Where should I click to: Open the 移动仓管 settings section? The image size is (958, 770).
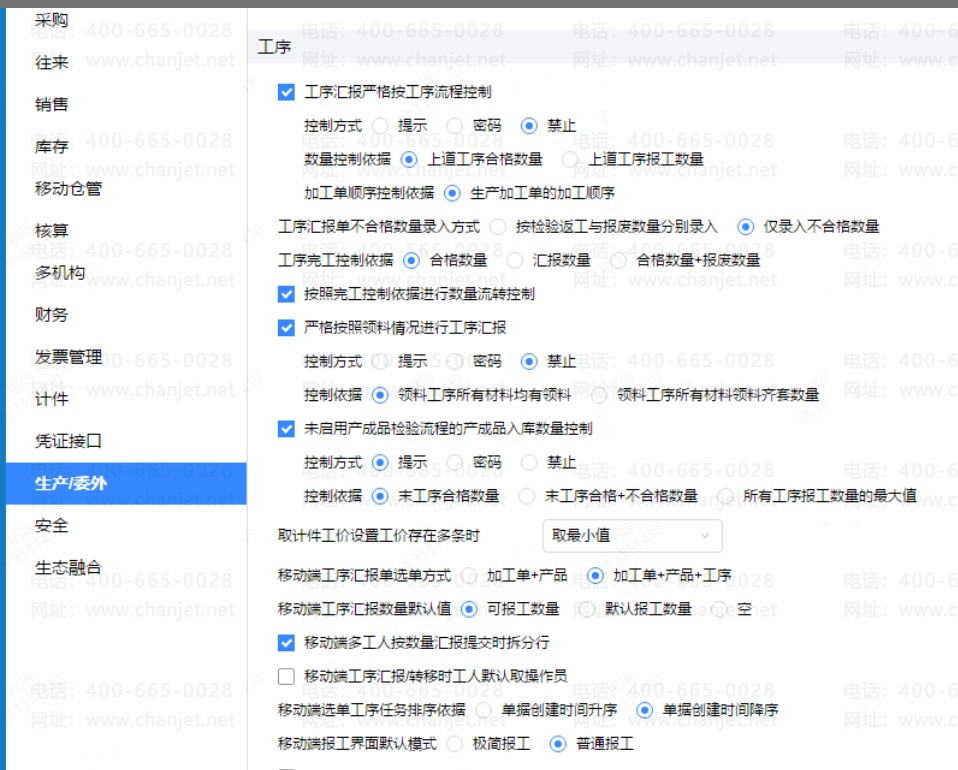pos(68,189)
